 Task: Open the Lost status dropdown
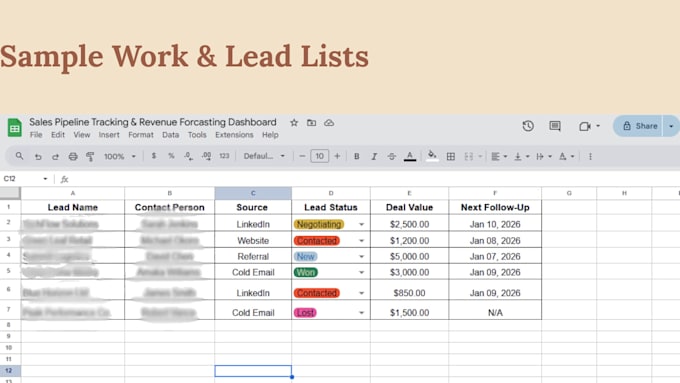(x=361, y=313)
